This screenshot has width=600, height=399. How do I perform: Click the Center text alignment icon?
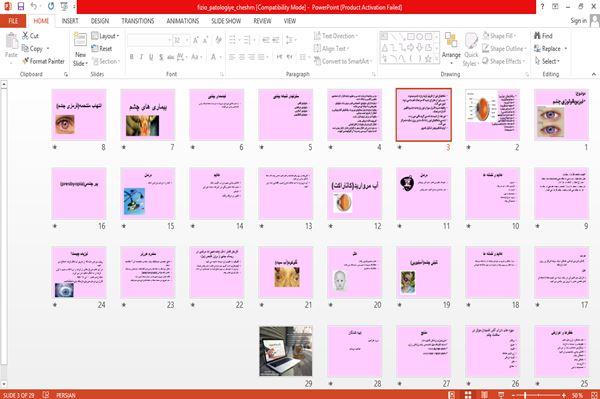[x=242, y=57]
